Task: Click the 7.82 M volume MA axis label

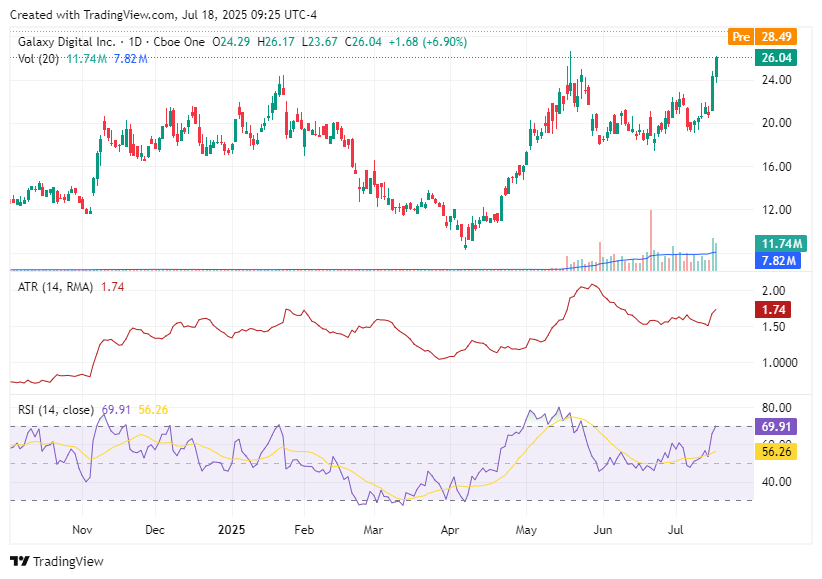Action: [x=778, y=261]
